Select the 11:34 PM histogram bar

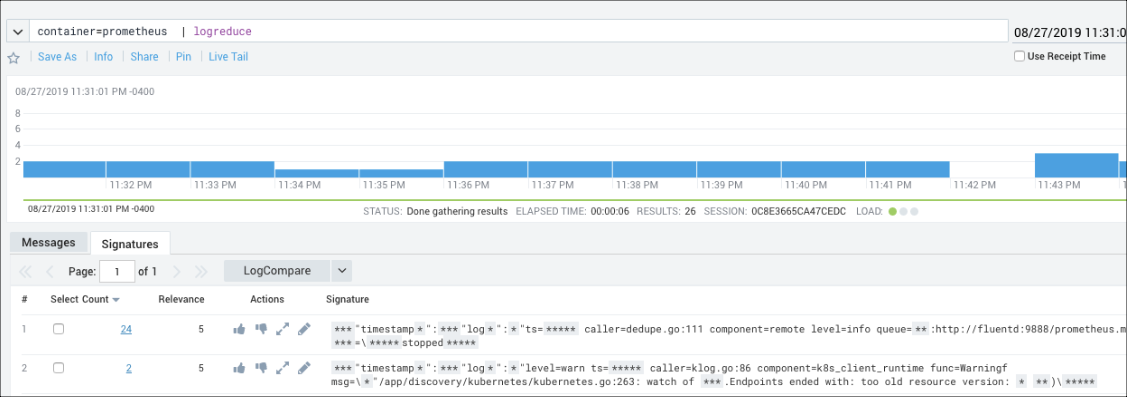click(x=317, y=173)
